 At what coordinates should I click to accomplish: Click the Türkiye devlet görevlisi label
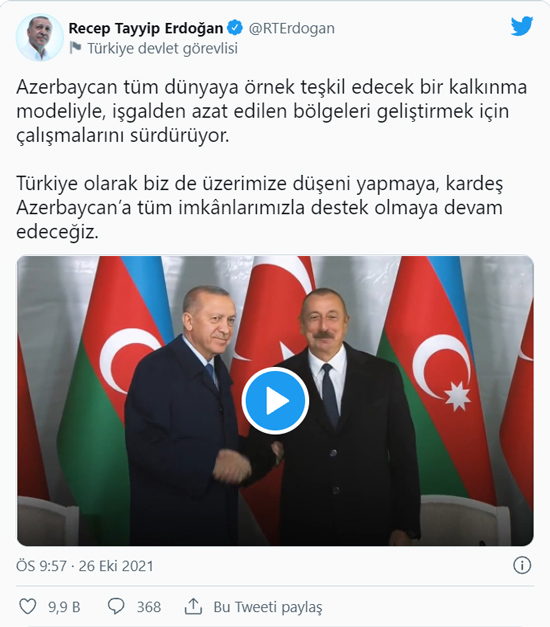[162, 48]
